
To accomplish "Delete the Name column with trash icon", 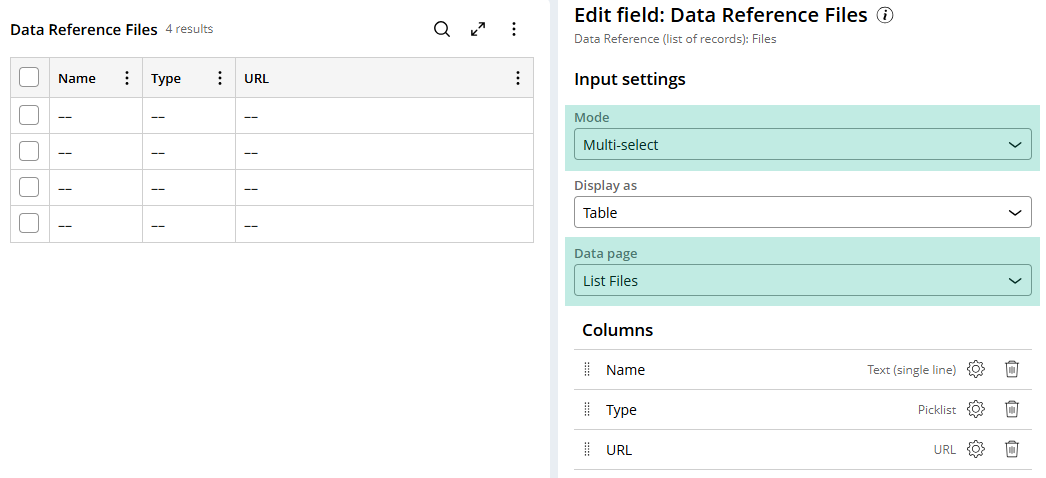I will pos(1012,370).
